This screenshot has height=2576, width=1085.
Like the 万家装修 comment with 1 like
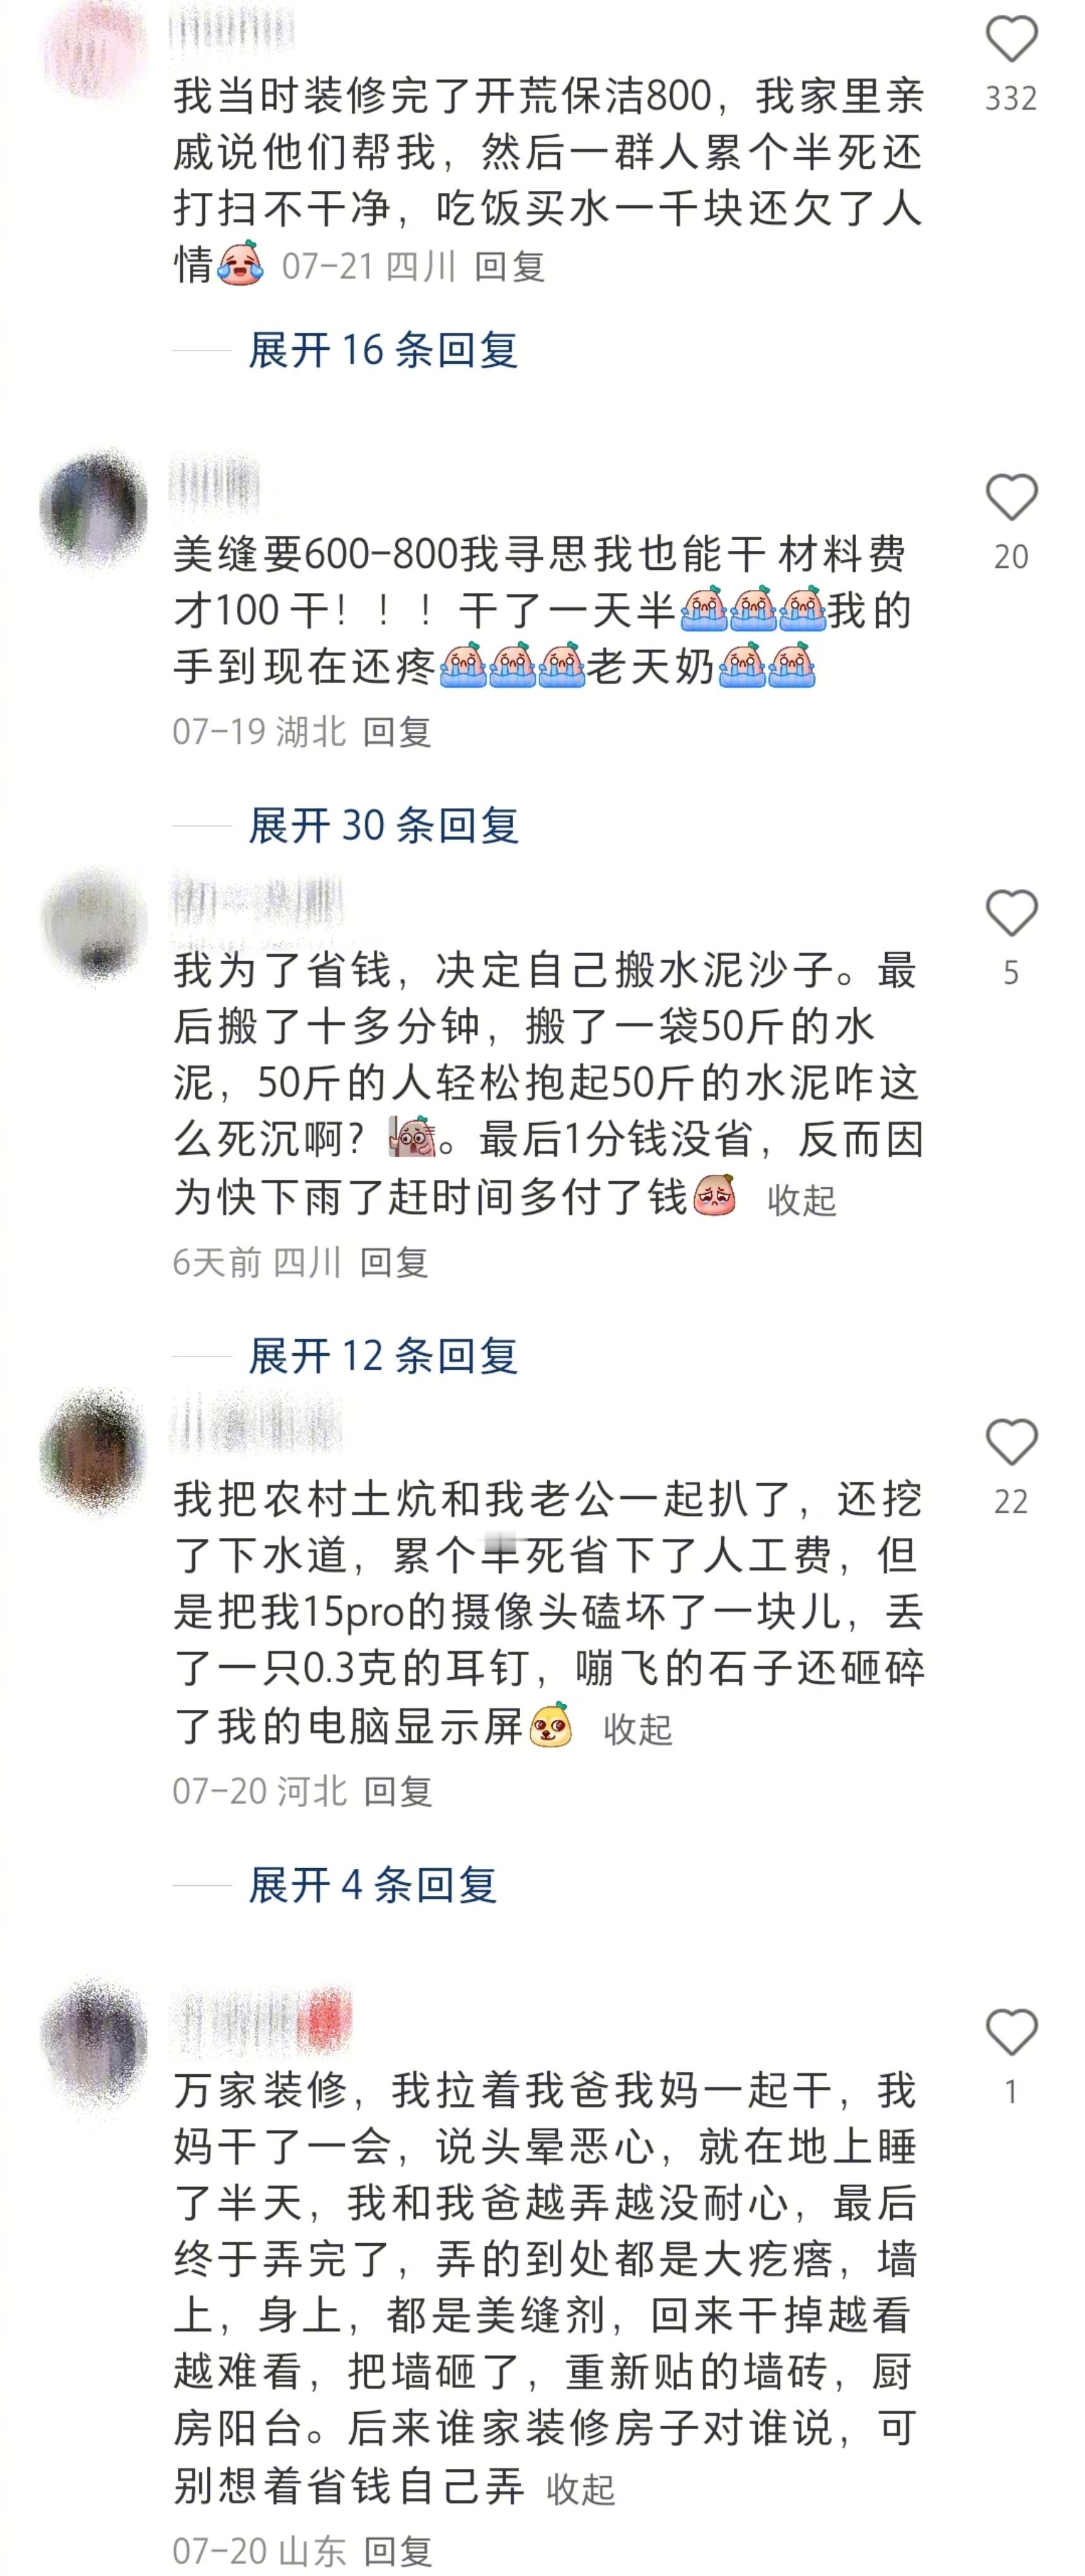click(1011, 2033)
